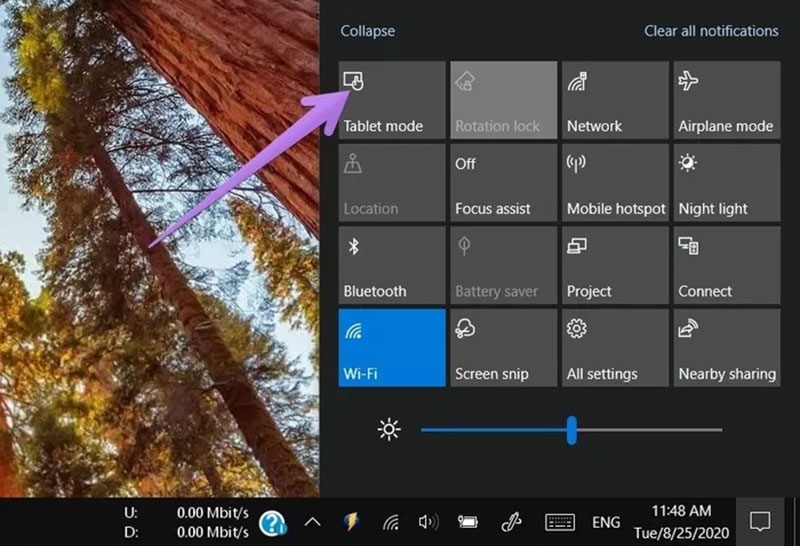Click the sun brightness icon
Image resolution: width=800 pixels, height=546 pixels.
coord(389,430)
